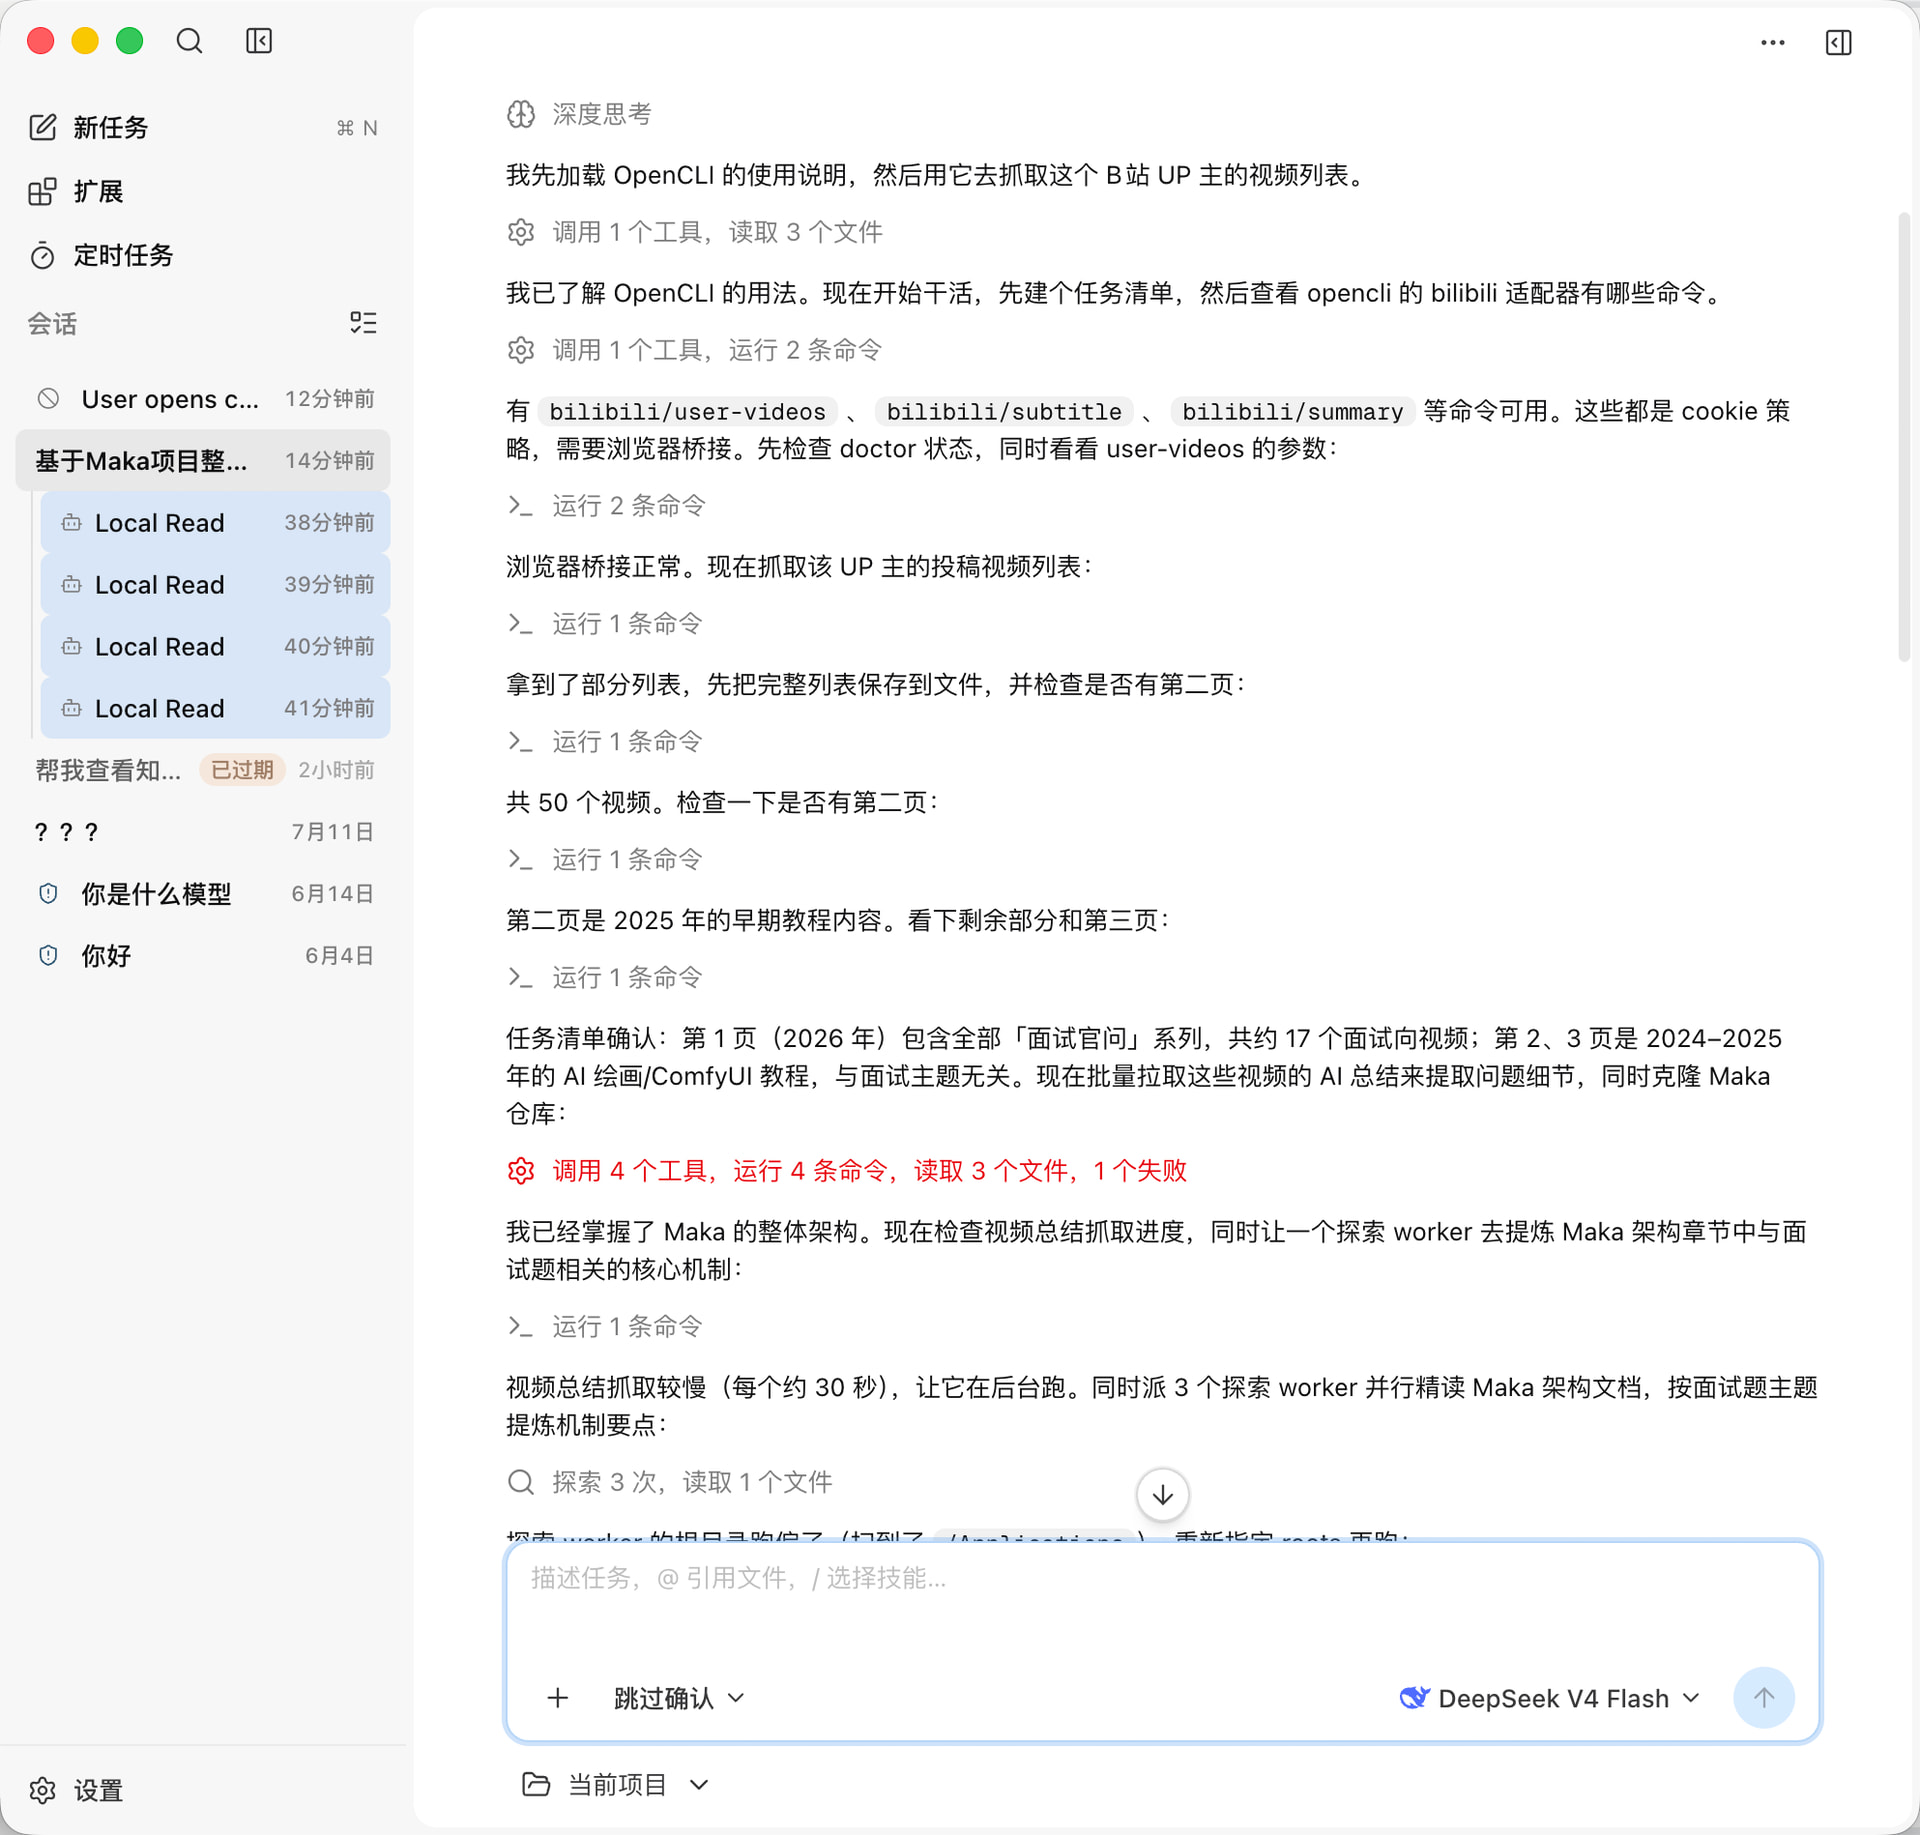Open Local Read session from 41分钟前
Image resolution: width=1920 pixels, height=1835 pixels.
[x=215, y=709]
